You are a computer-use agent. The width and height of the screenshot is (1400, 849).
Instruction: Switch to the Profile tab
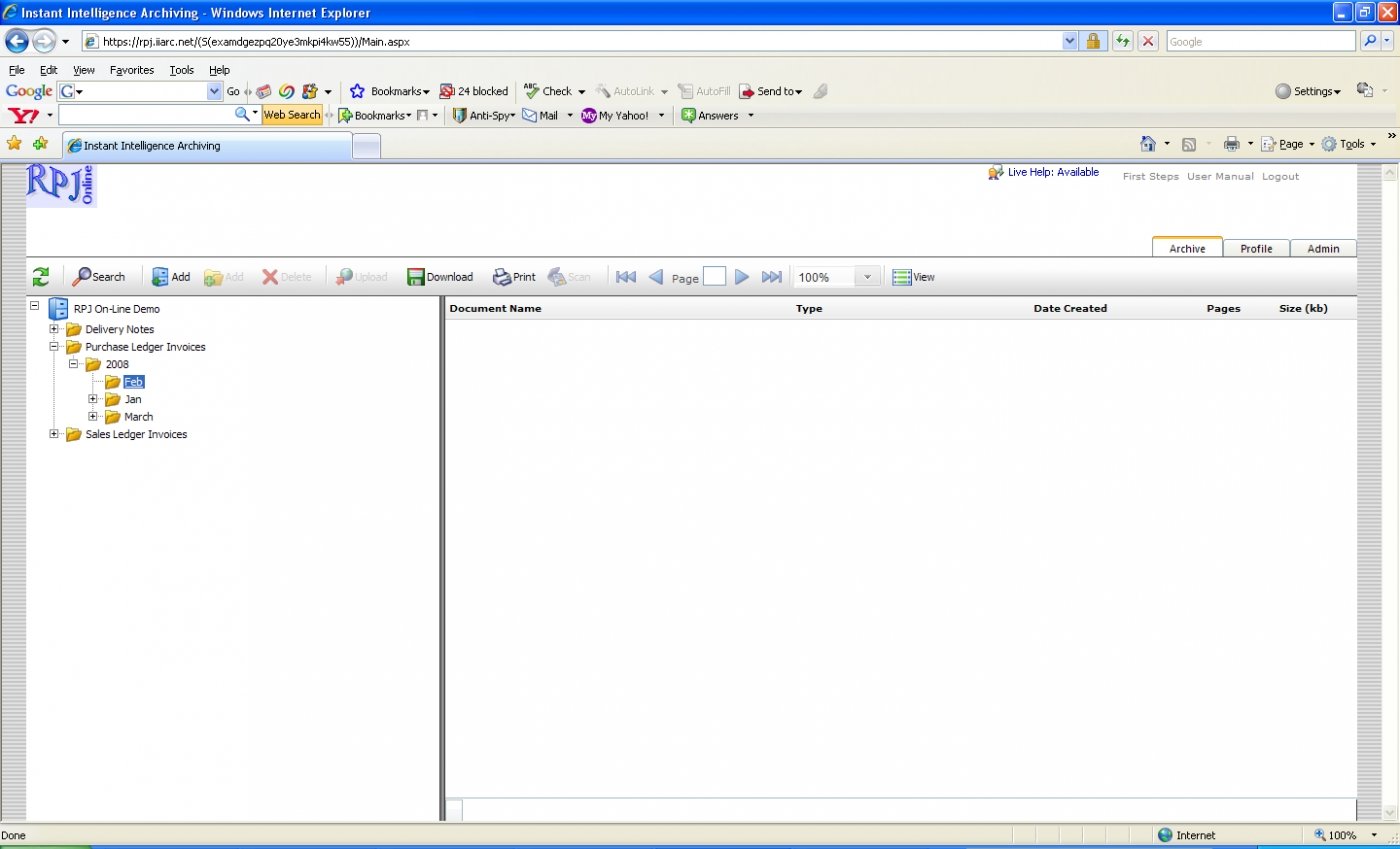(x=1256, y=248)
